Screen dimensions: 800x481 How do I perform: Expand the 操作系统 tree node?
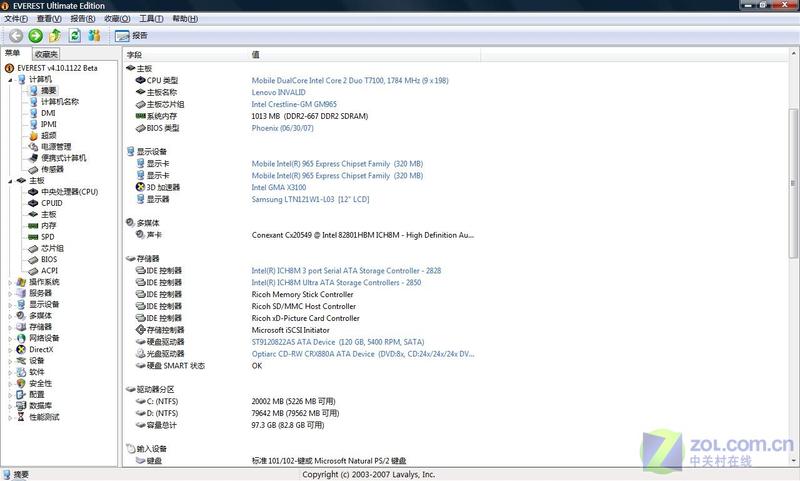coord(10,282)
